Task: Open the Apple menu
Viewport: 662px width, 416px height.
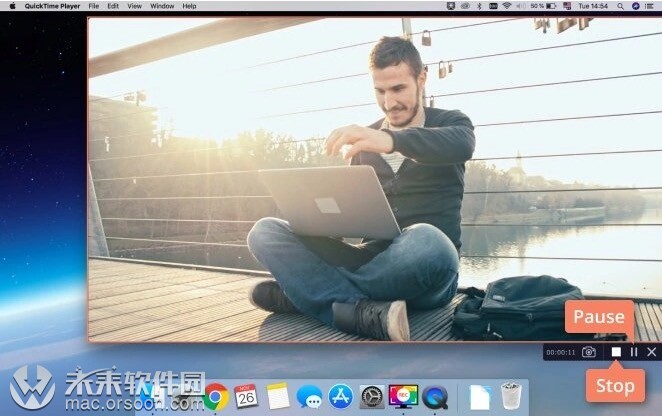Action: point(12,6)
